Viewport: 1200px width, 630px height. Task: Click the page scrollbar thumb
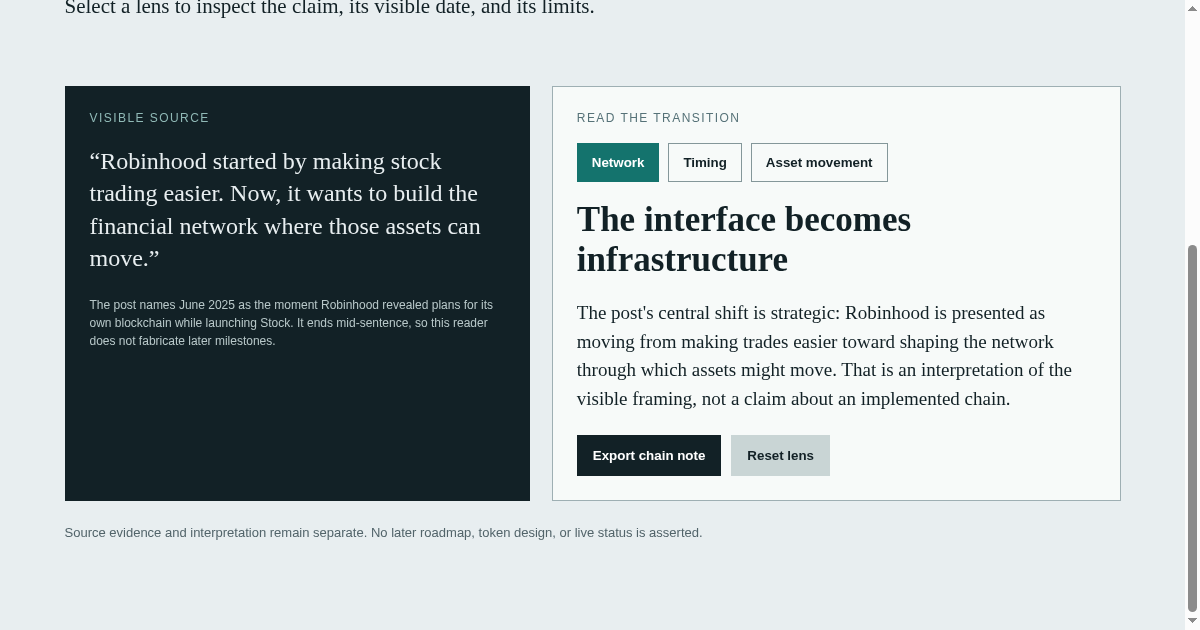(x=1192, y=428)
